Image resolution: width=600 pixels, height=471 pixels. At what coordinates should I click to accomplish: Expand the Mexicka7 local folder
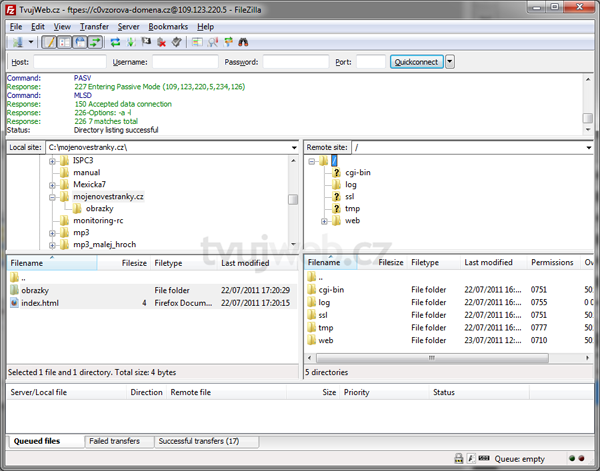click(52, 185)
